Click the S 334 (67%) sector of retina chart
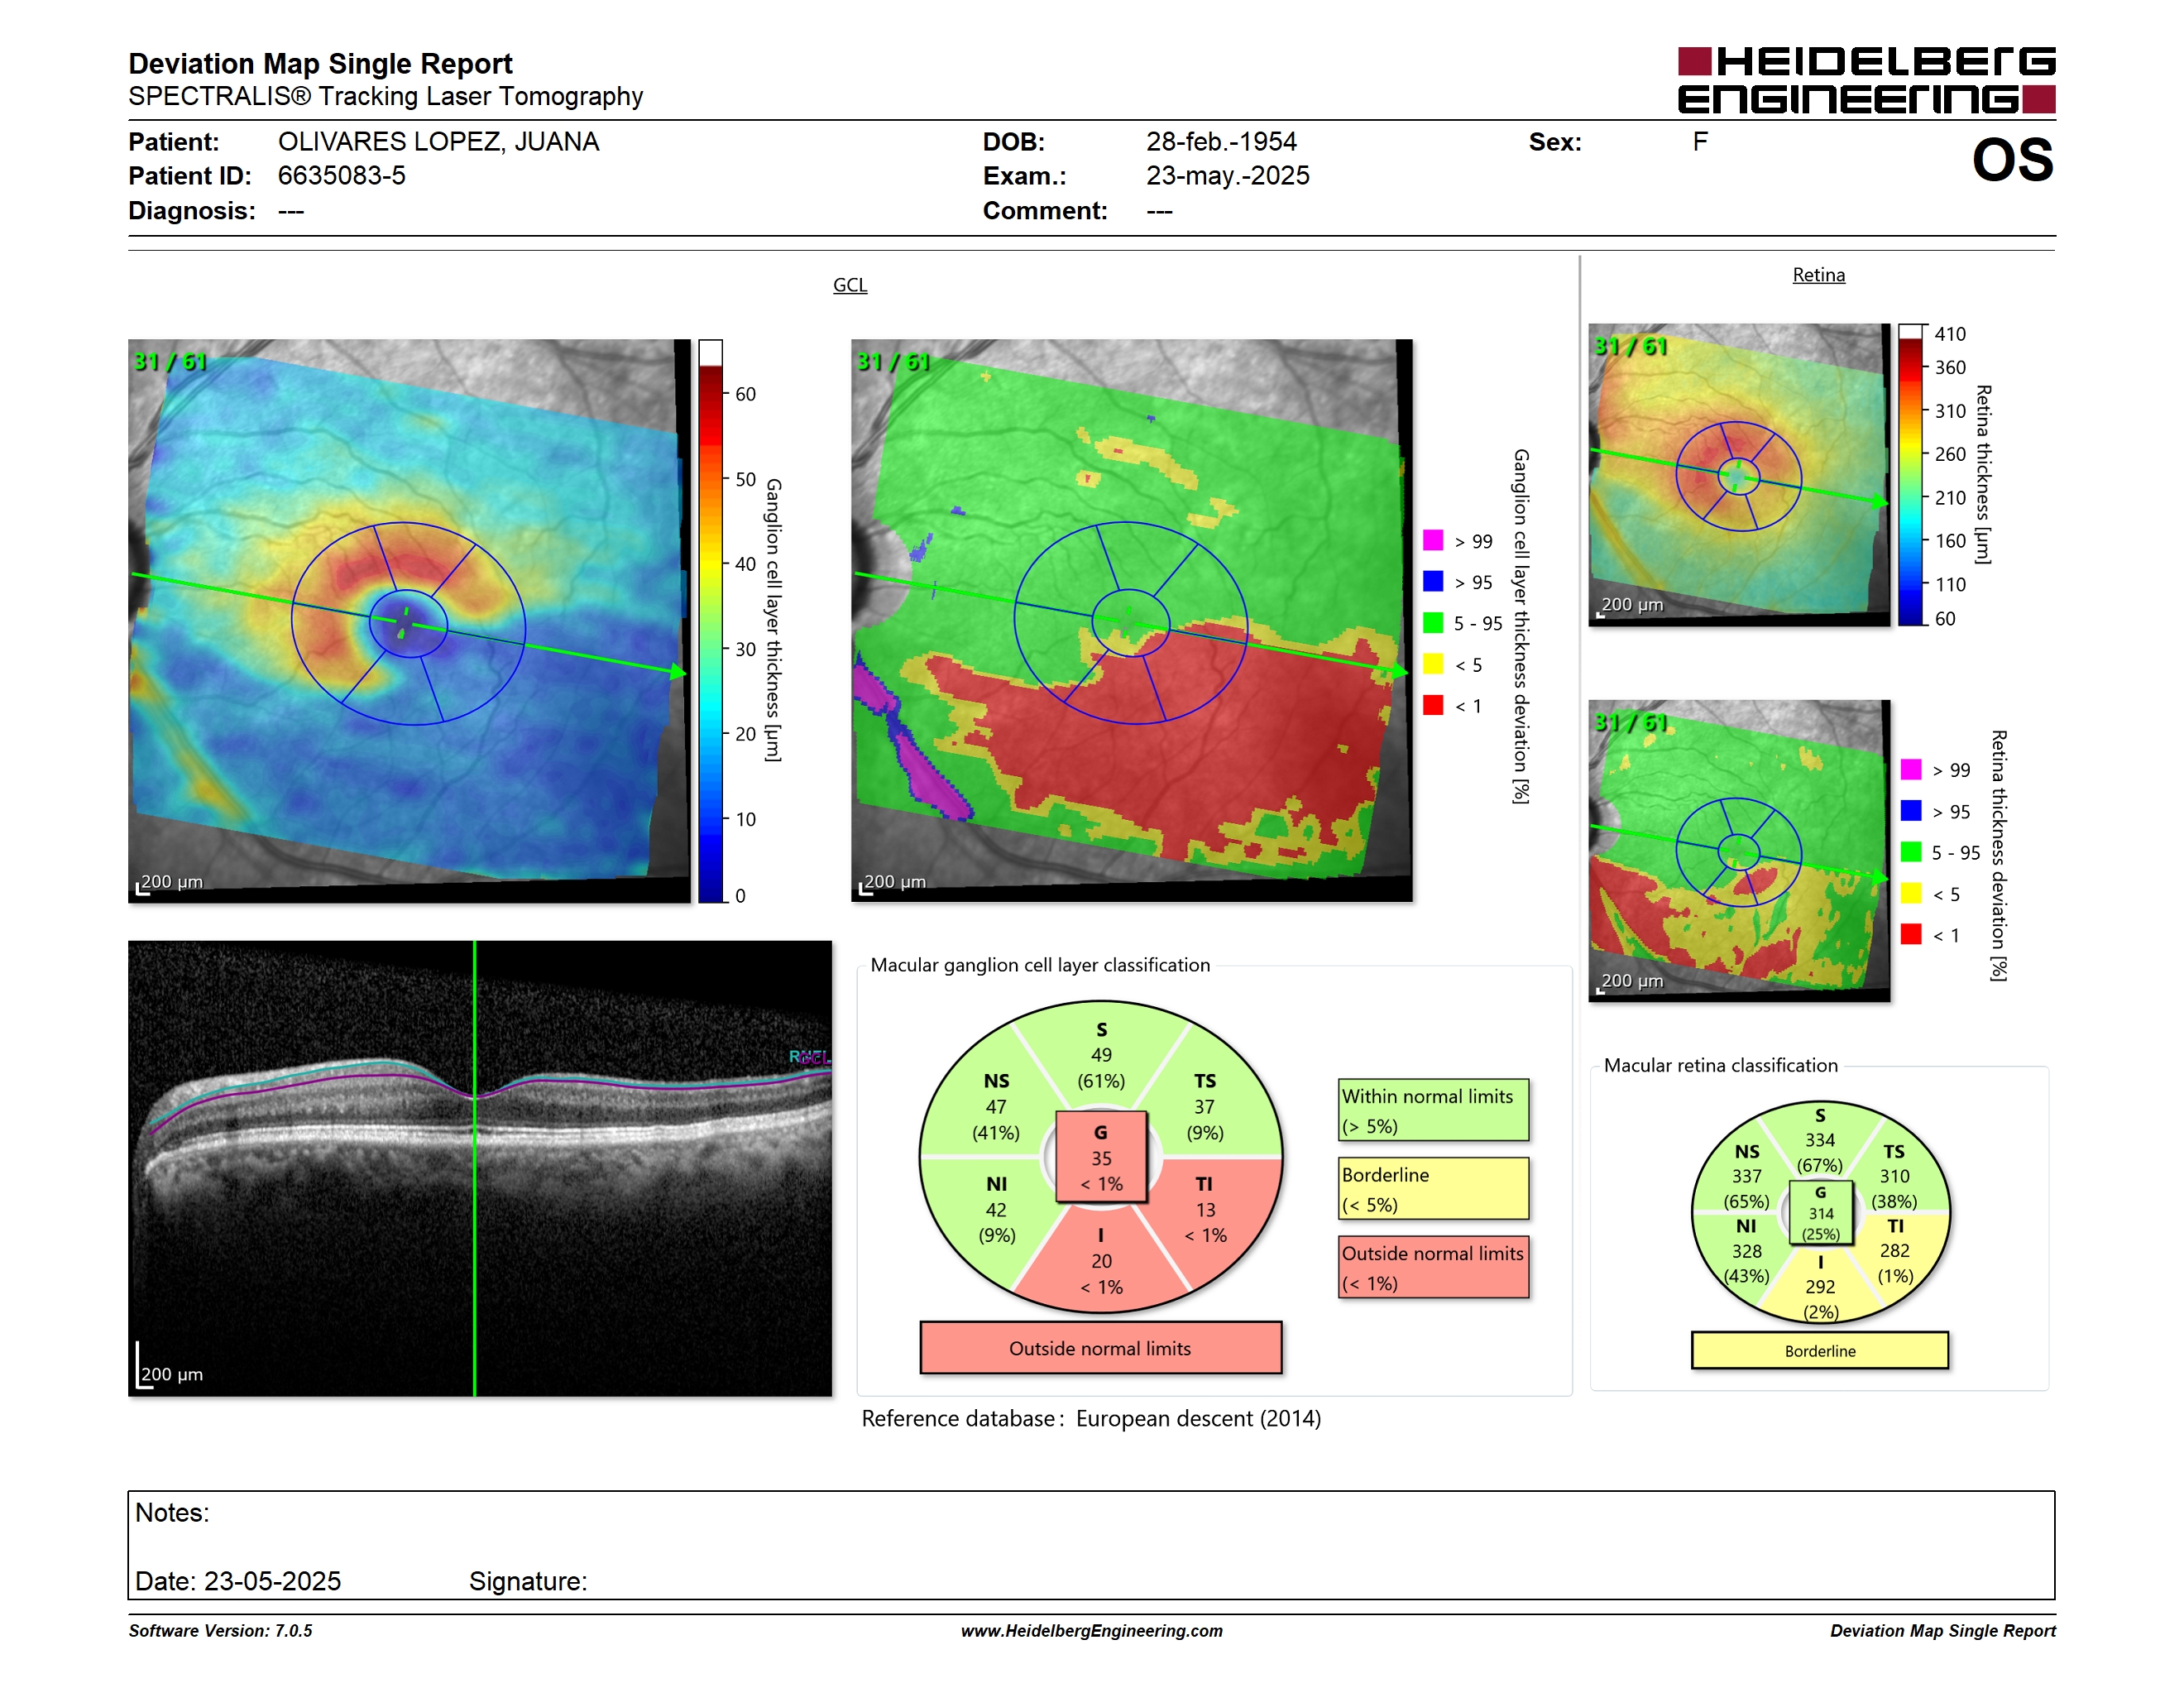This screenshot has height=1688, width=2184. pos(1820,1140)
